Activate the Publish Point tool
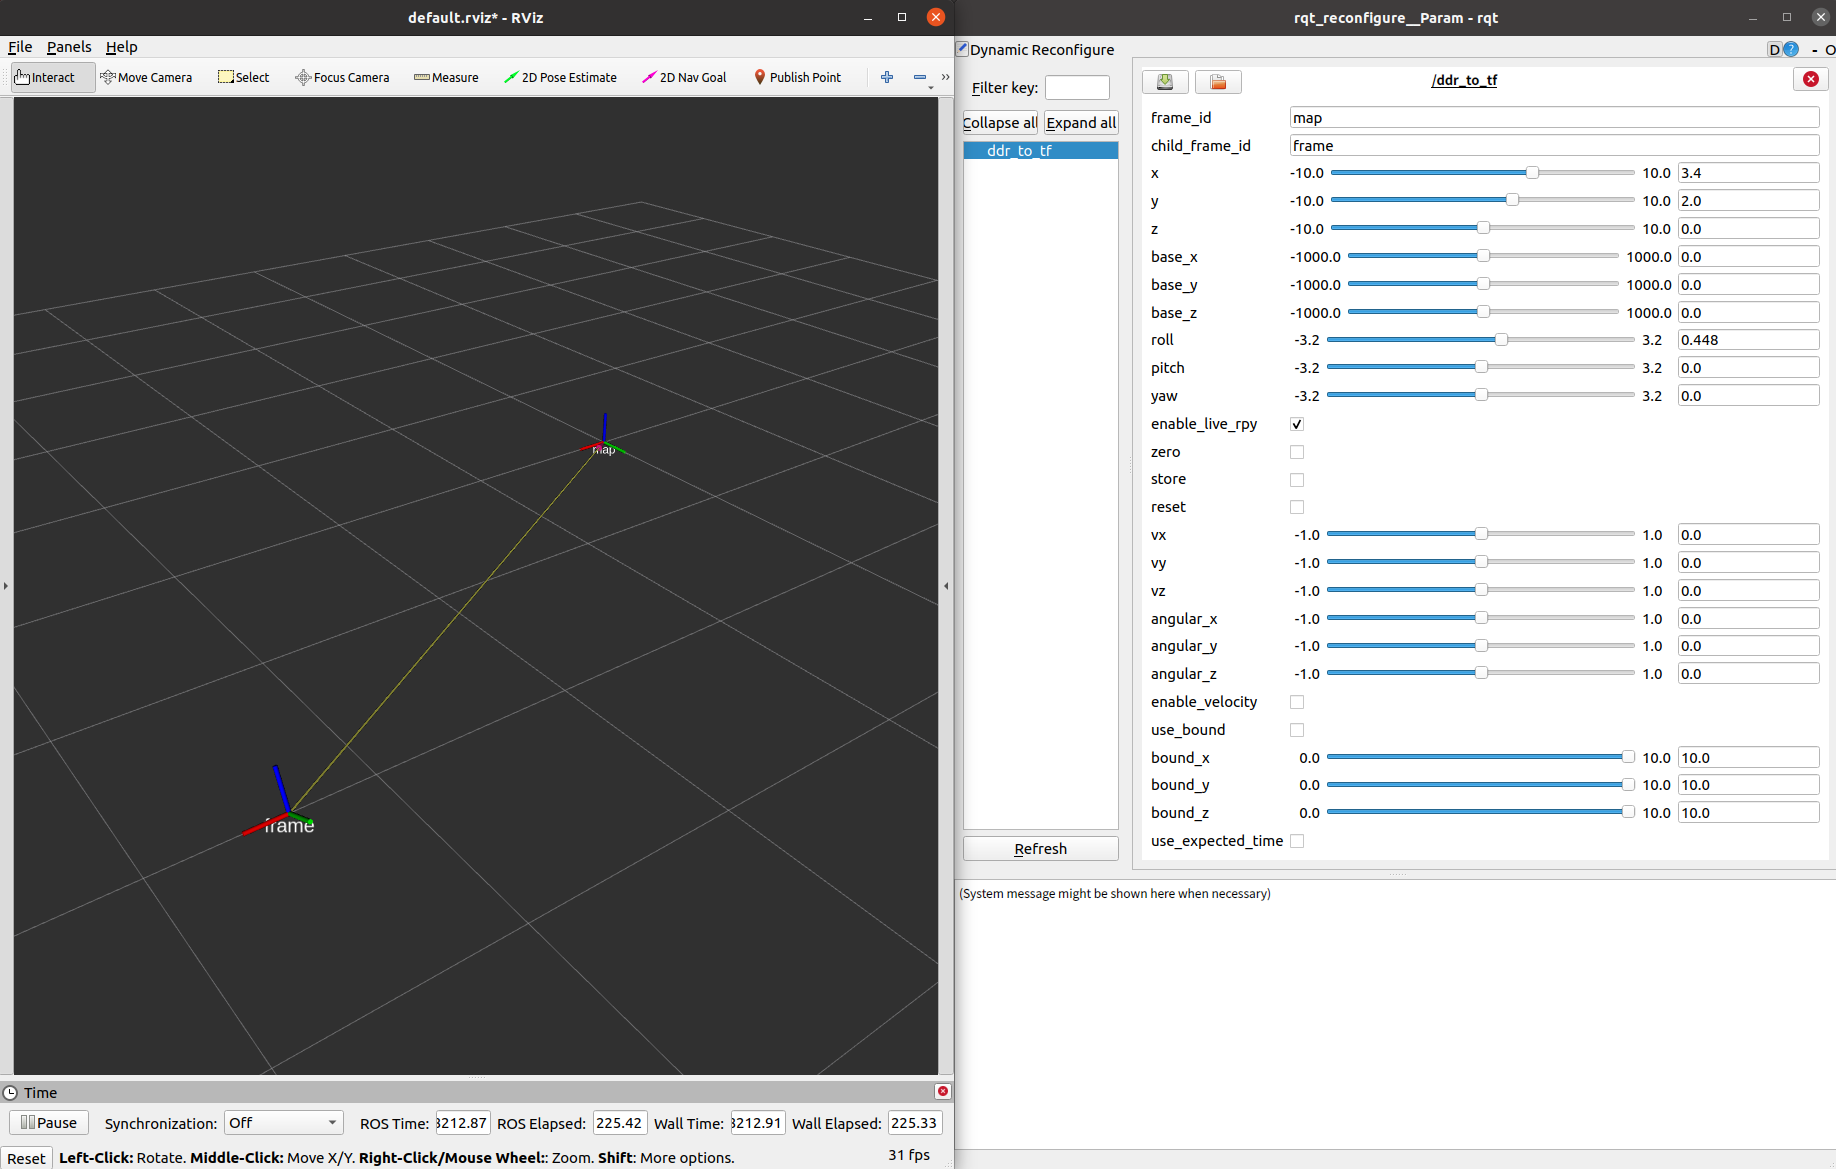This screenshot has height=1169, width=1836. click(x=797, y=77)
